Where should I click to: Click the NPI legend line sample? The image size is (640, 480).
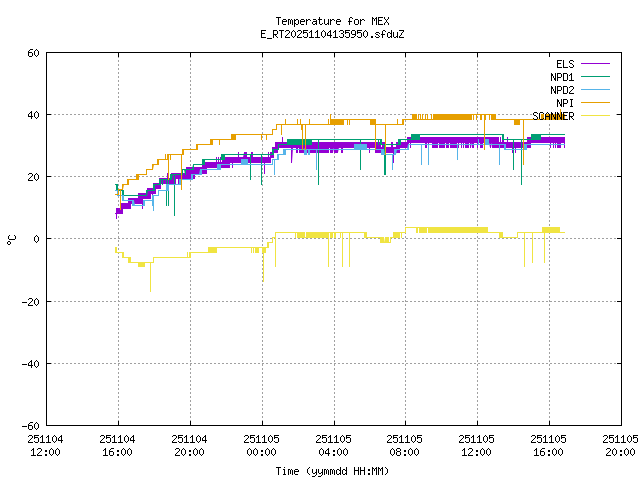tap(594, 102)
